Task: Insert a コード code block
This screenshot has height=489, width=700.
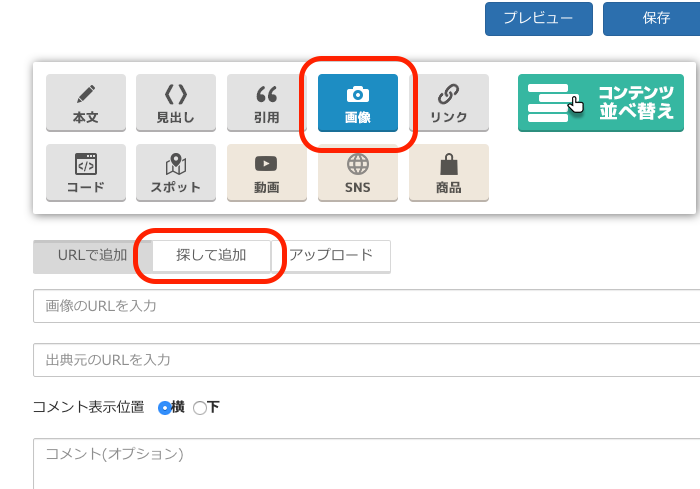Action: [x=86, y=173]
